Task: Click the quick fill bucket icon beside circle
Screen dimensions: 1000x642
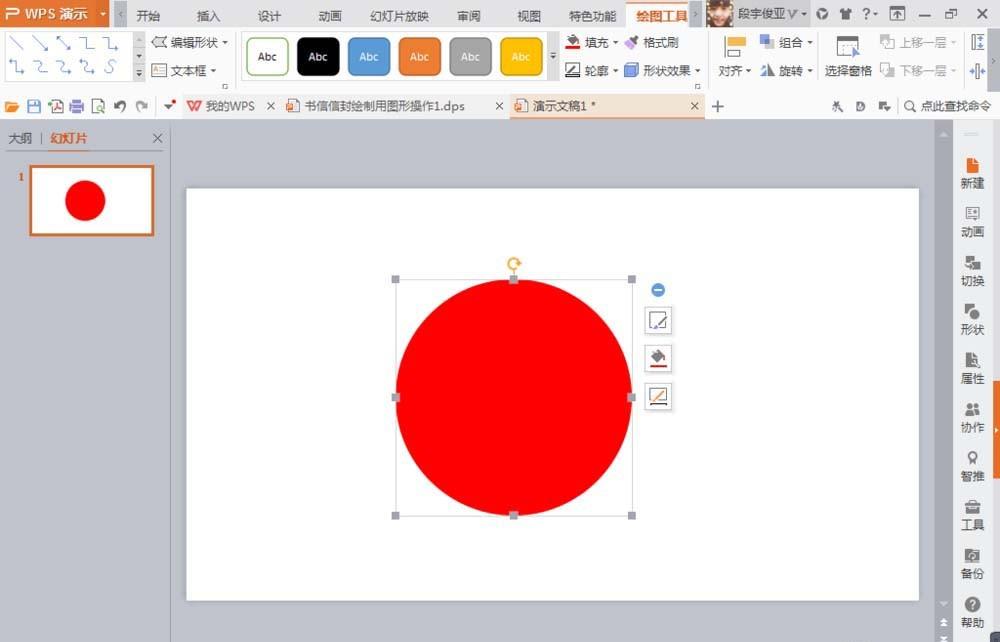Action: coord(658,358)
